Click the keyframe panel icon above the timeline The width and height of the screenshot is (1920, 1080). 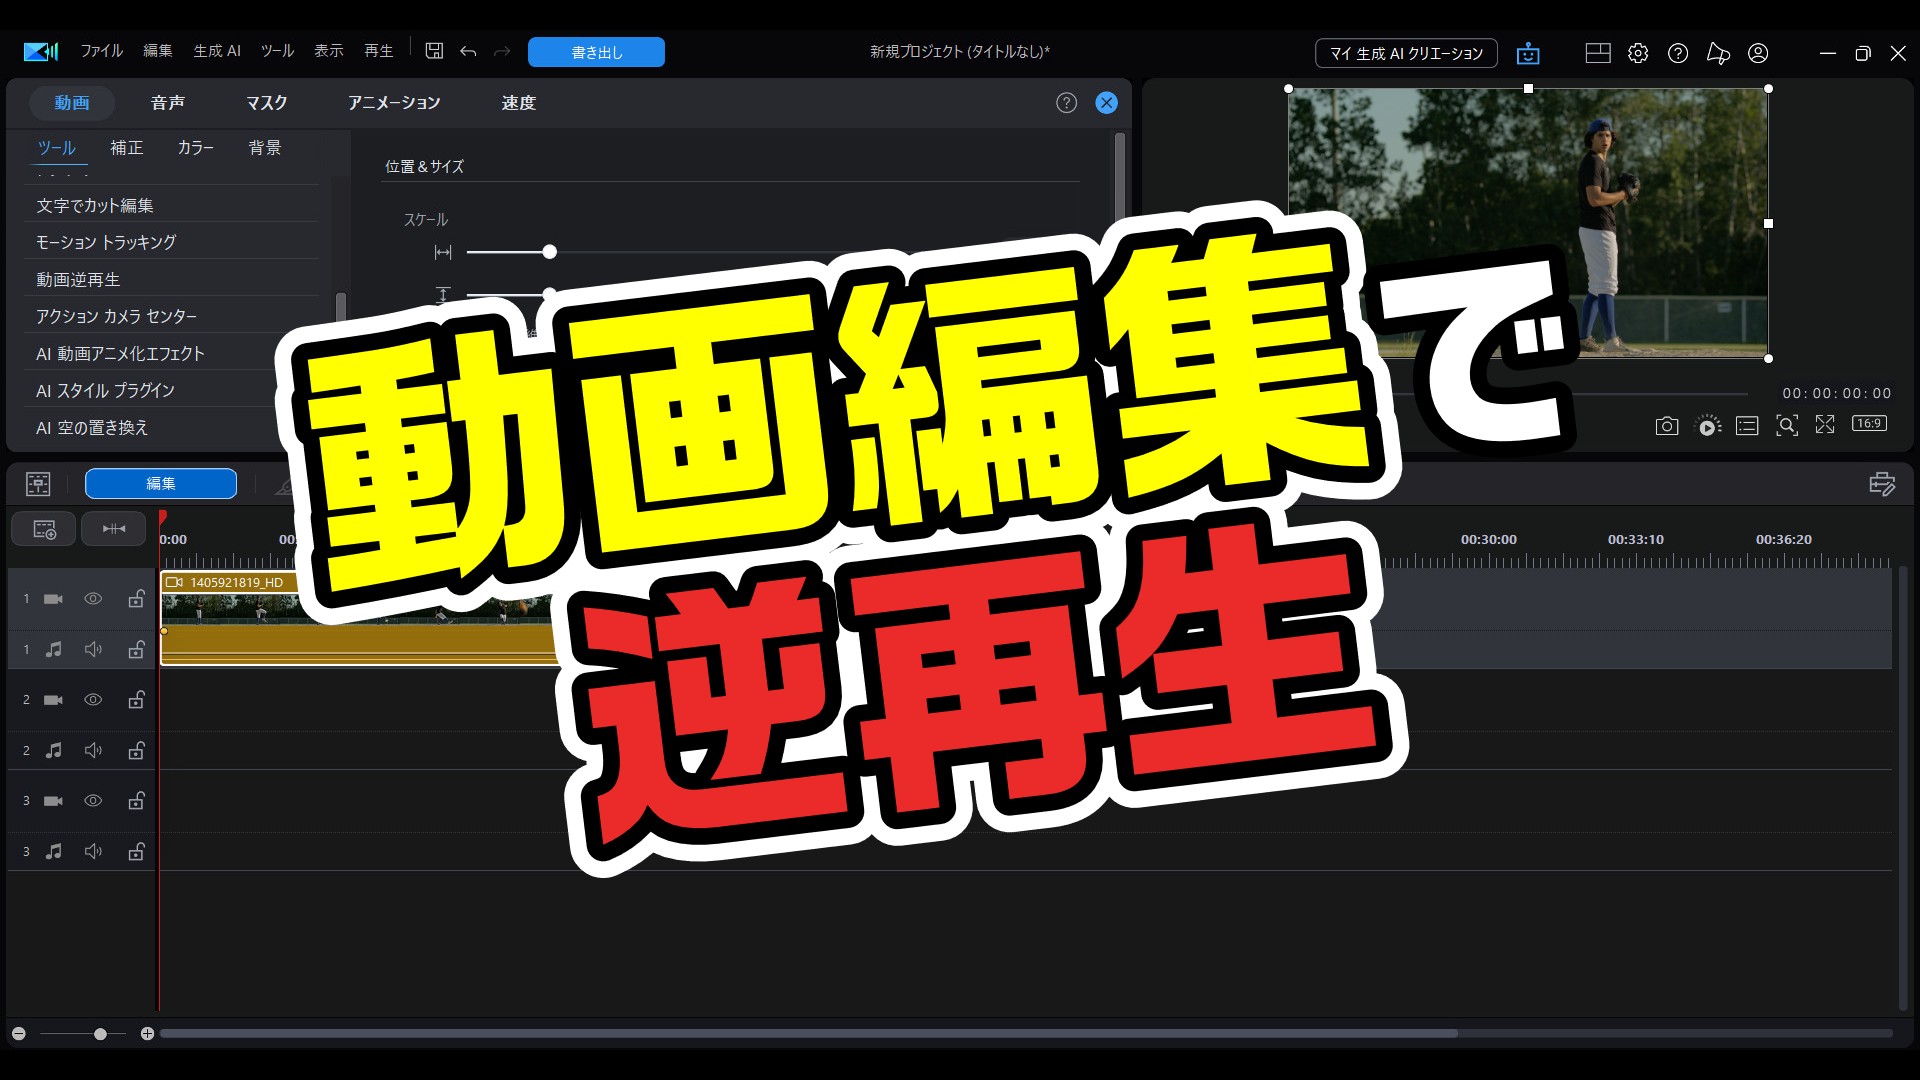pyautogui.click(x=37, y=484)
